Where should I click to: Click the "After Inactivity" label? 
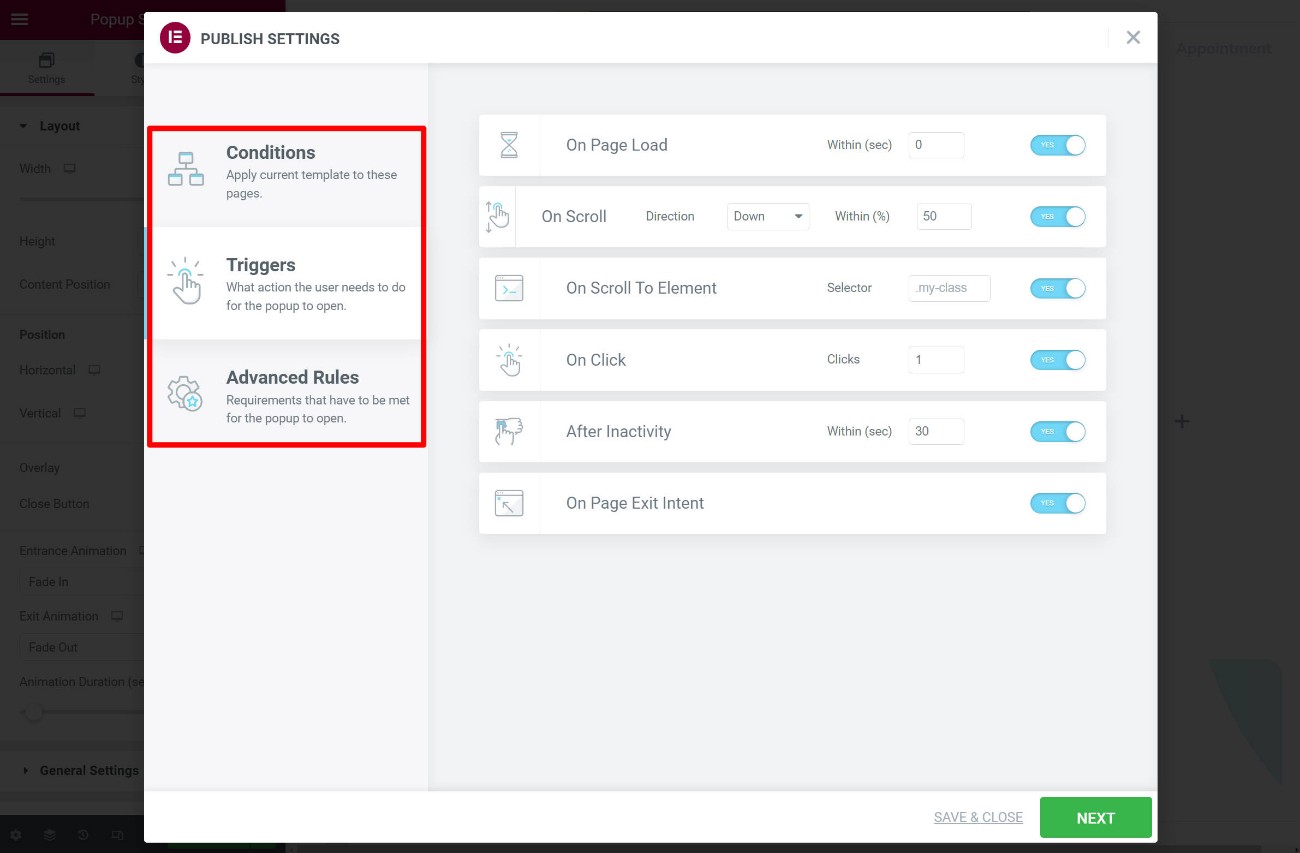tap(618, 432)
